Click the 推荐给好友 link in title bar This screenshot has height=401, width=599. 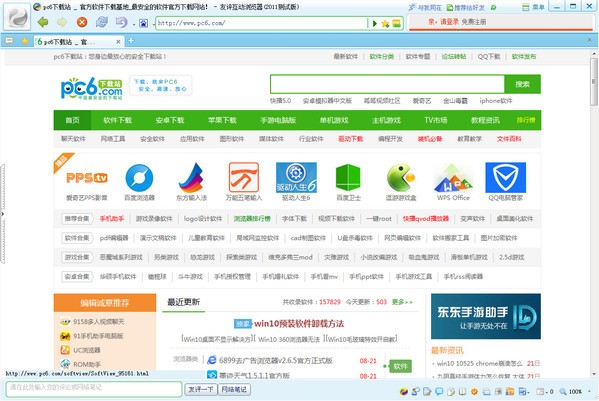point(465,7)
